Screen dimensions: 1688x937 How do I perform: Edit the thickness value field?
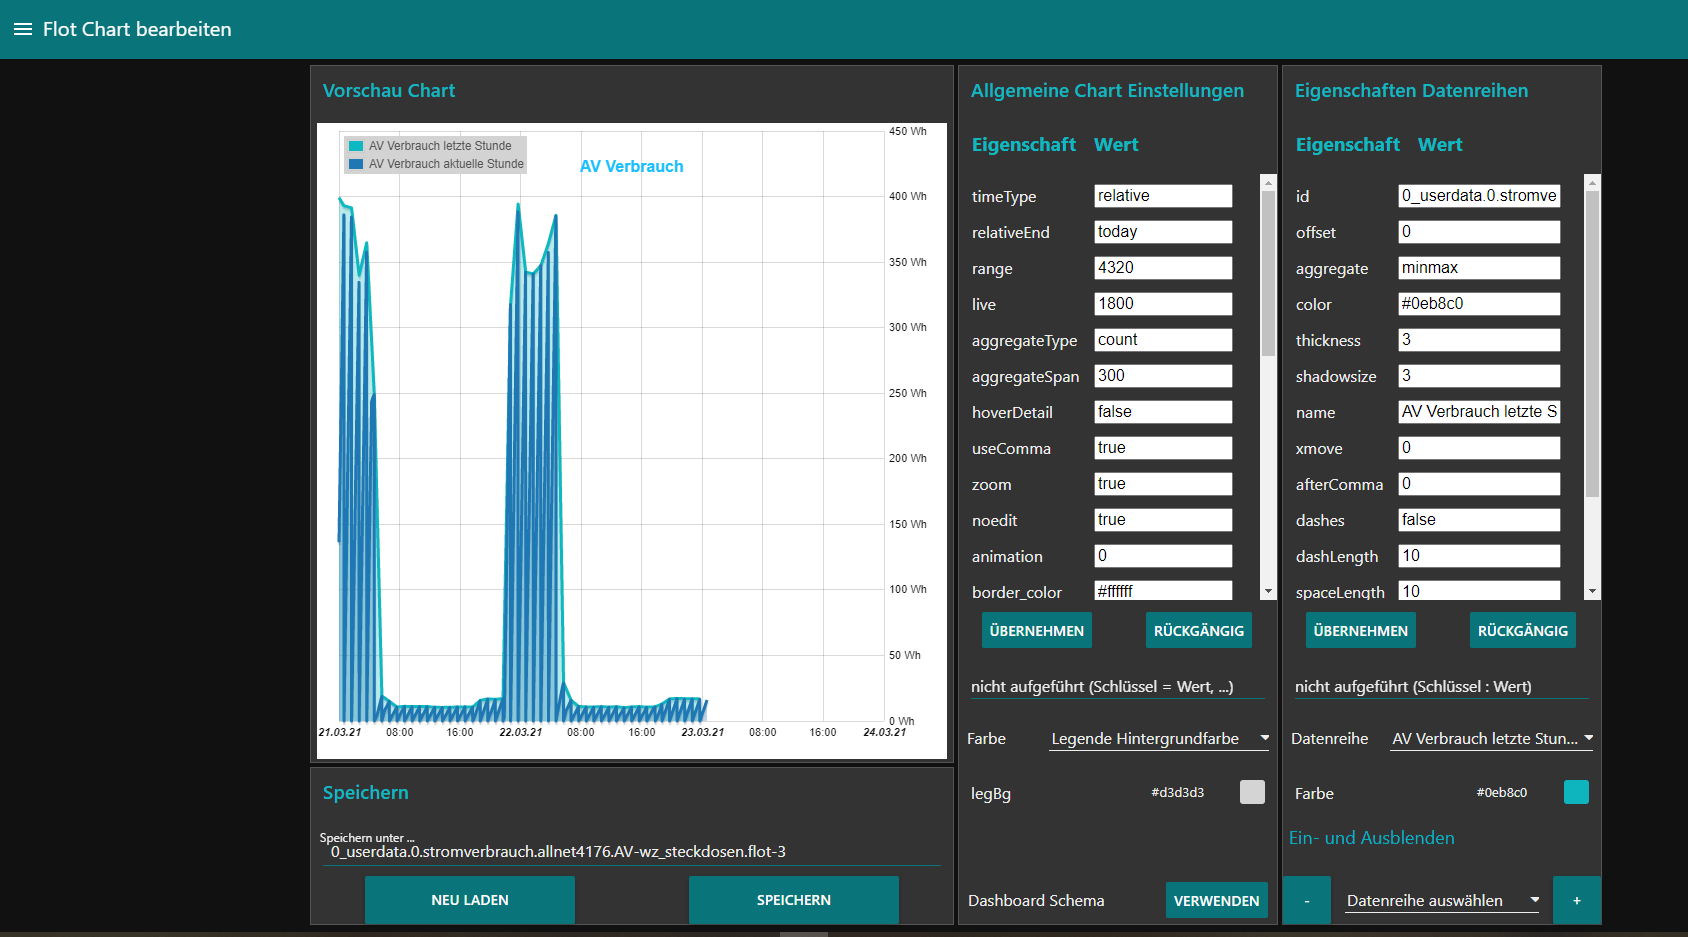pos(1479,340)
